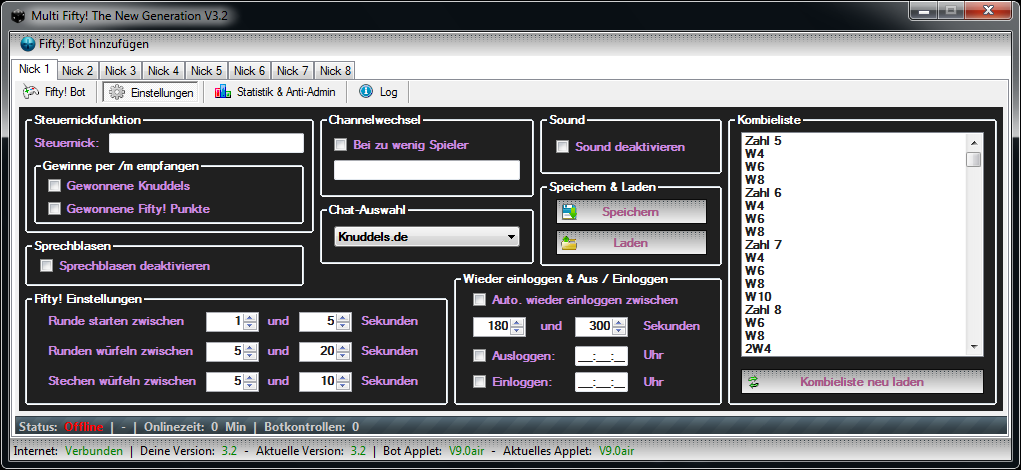The image size is (1021, 470).
Task: Switch to the Nick 7 tab
Action: [292, 71]
